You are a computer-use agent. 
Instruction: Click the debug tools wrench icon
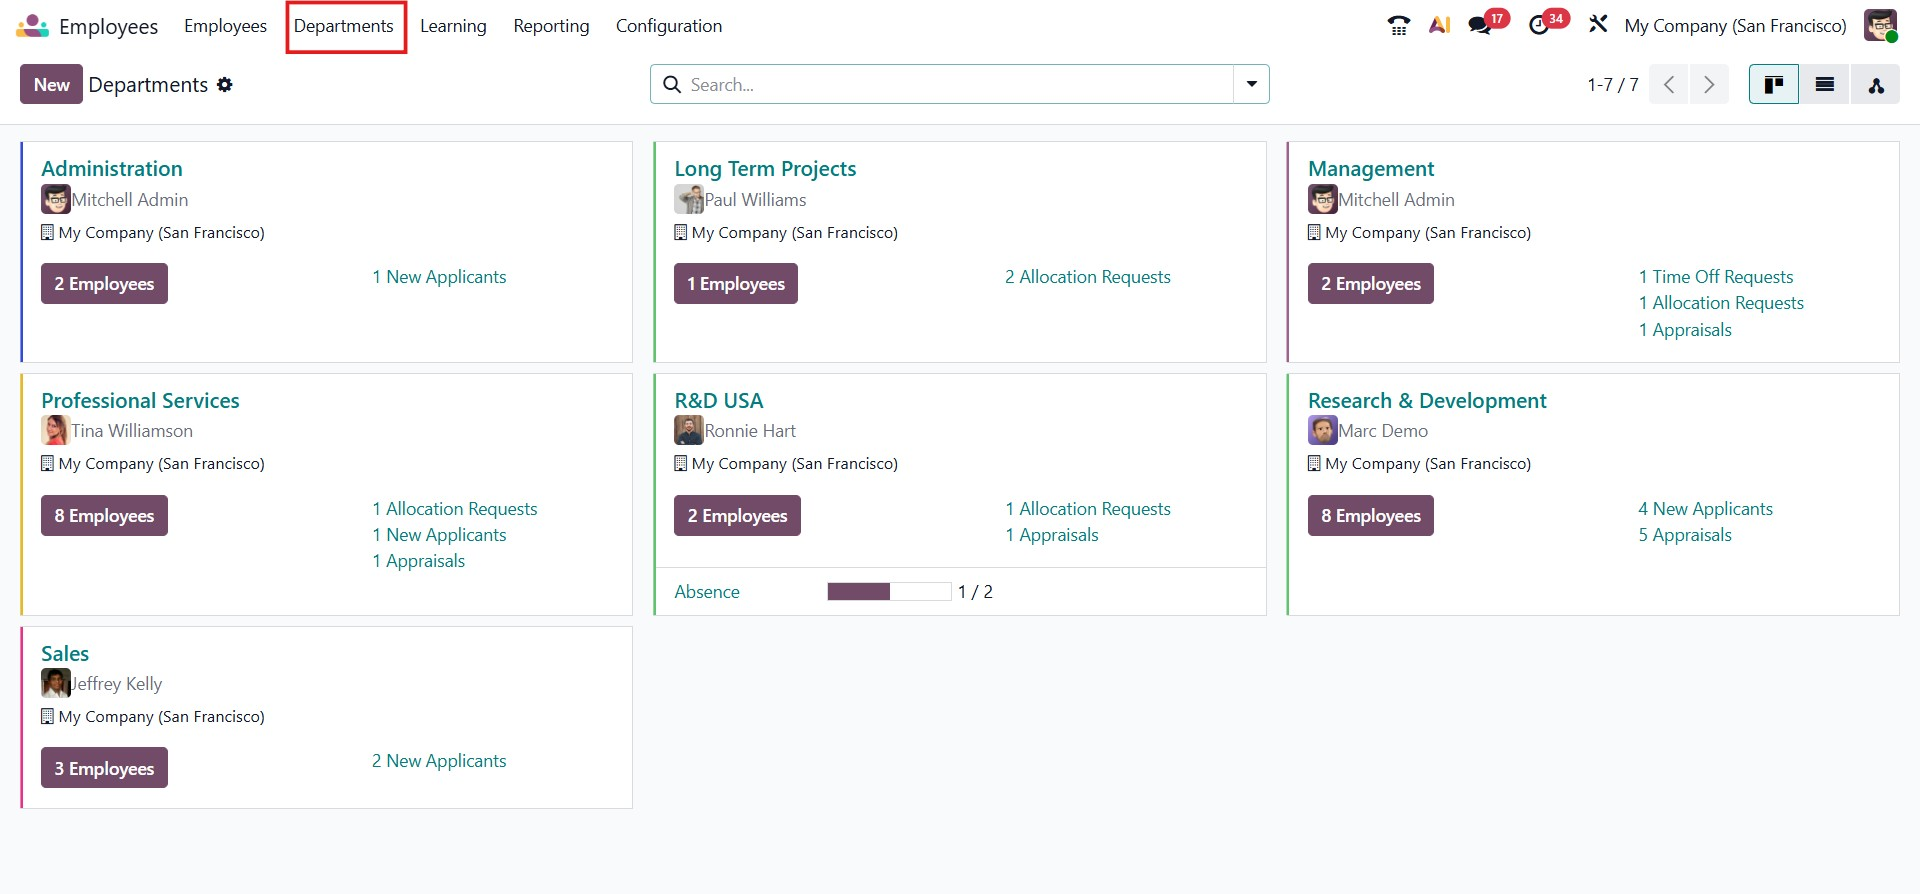coord(1598,24)
